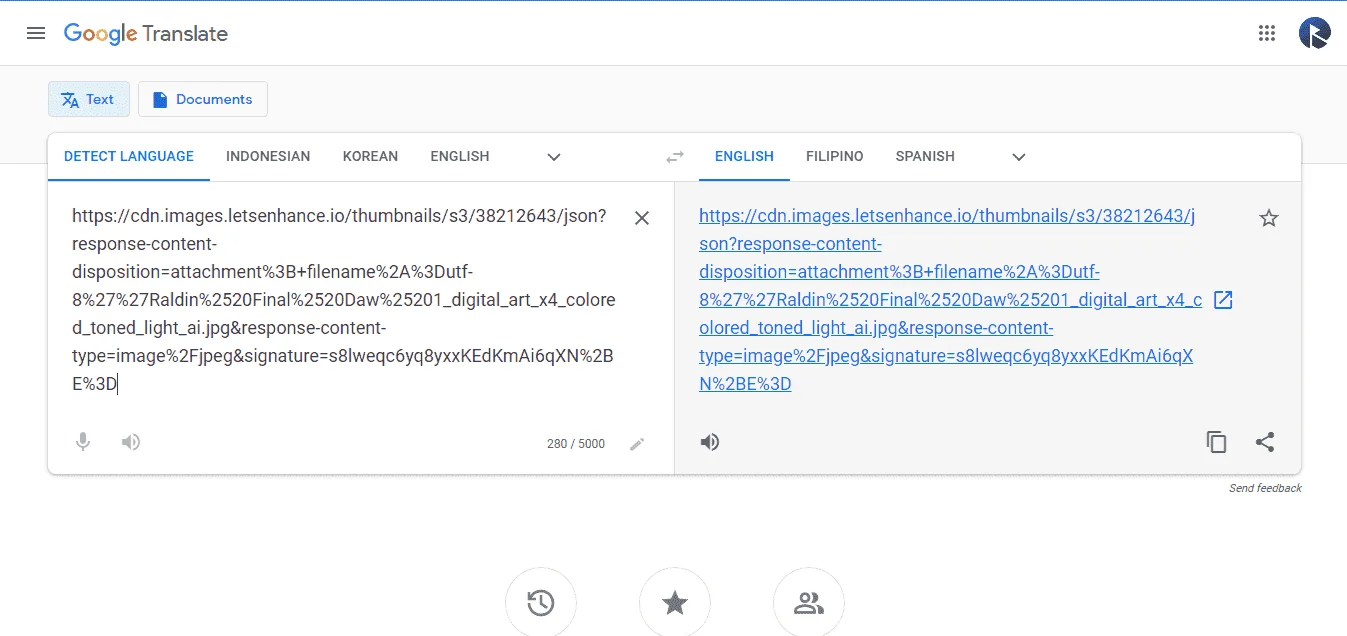Share the translation
1347x636 pixels.
1265,442
